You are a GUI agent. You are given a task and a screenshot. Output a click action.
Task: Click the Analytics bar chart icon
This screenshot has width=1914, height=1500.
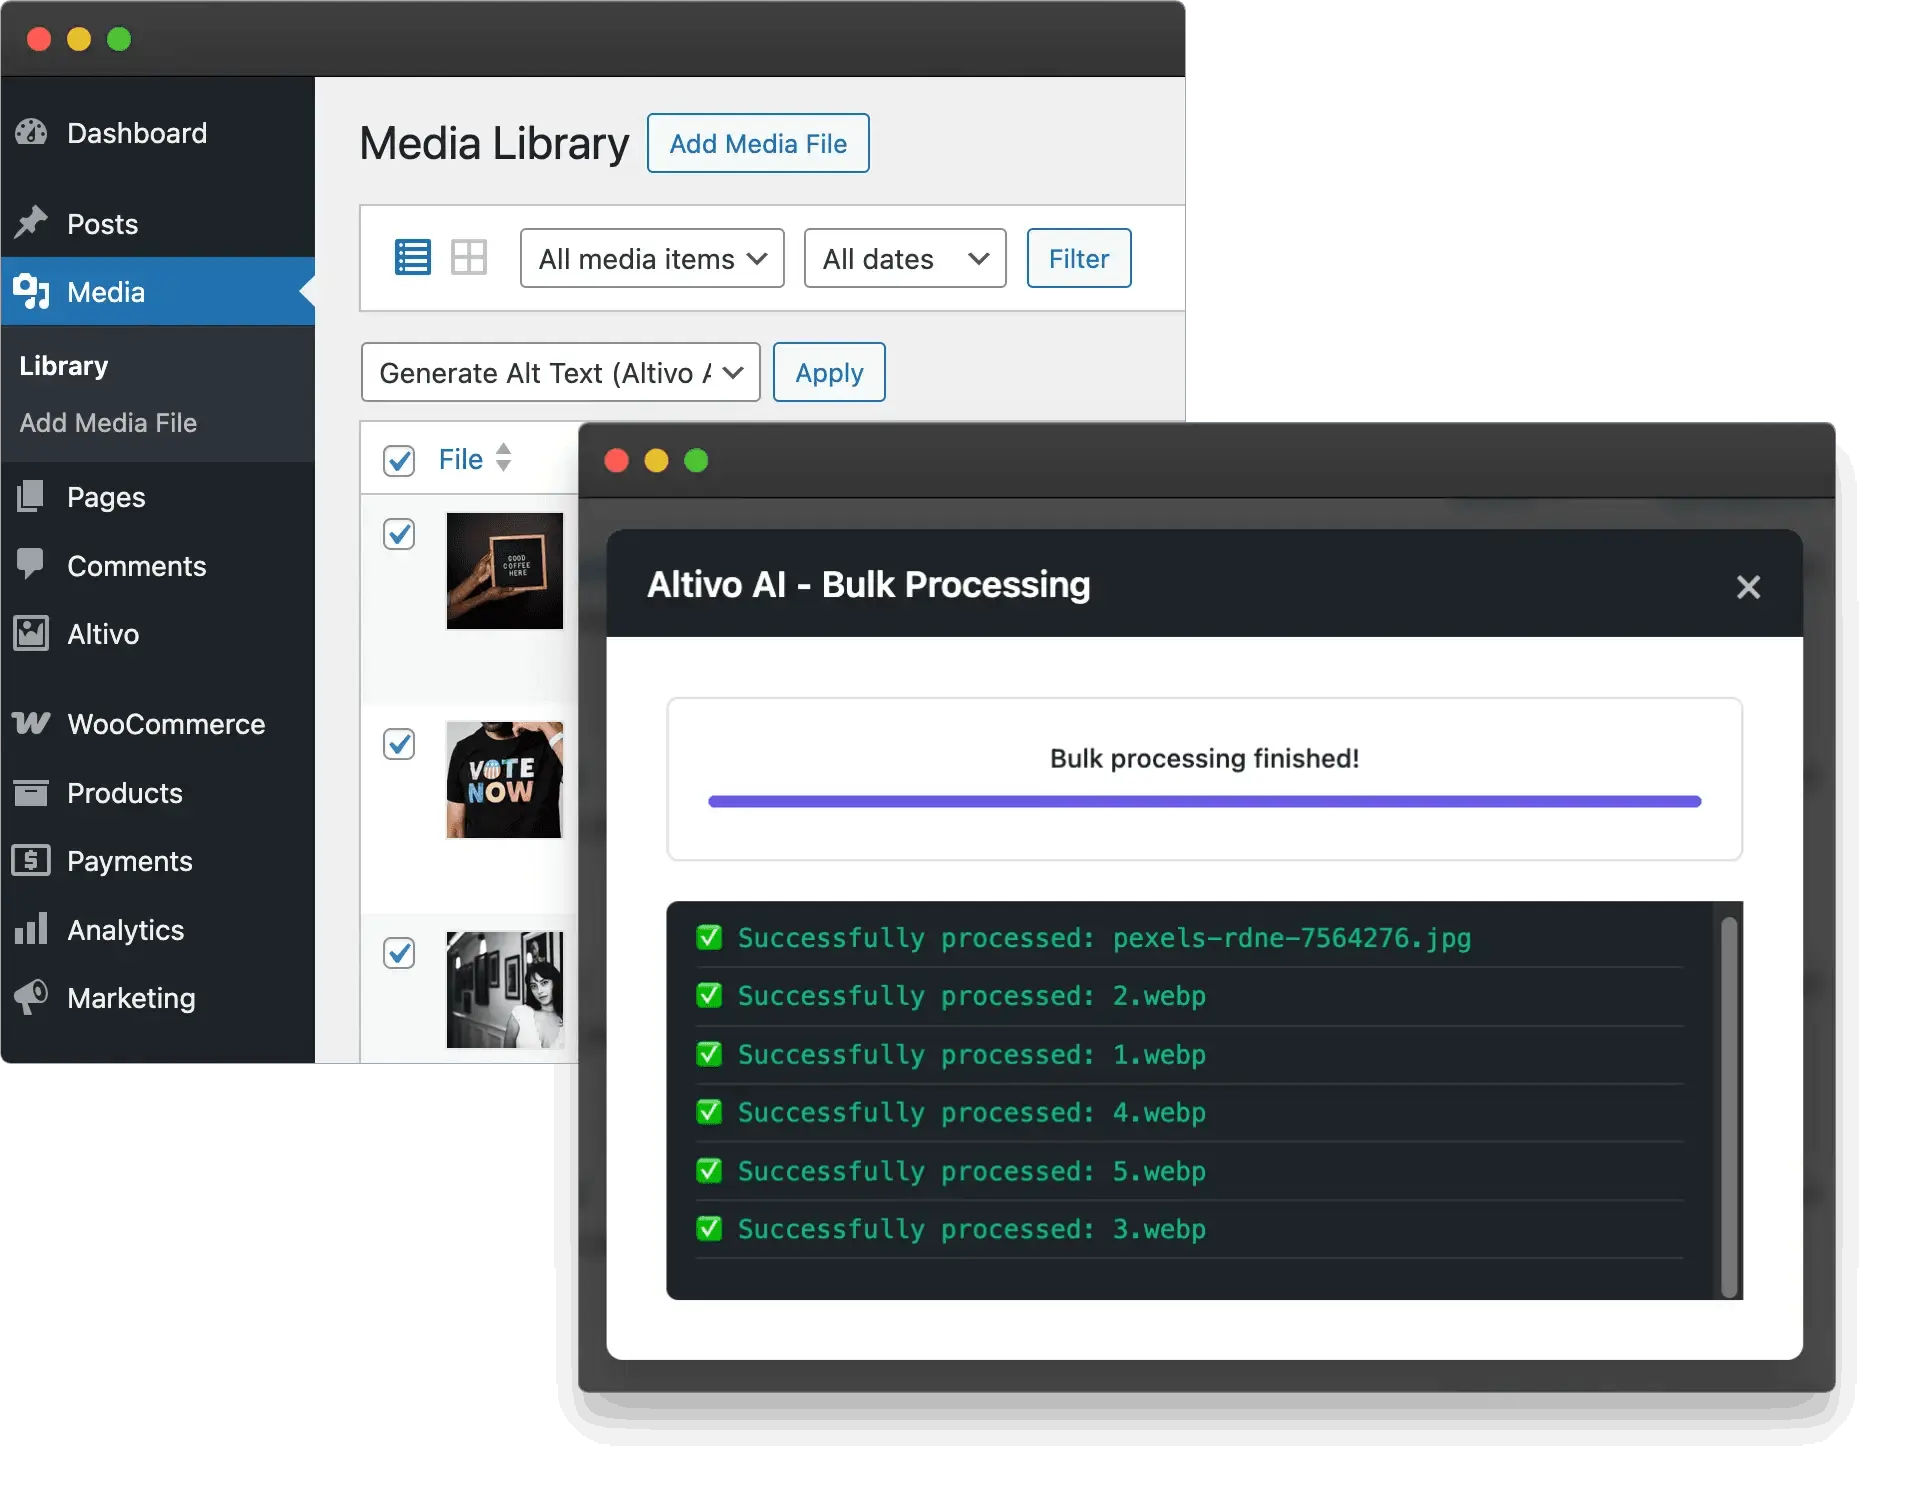click(x=31, y=928)
